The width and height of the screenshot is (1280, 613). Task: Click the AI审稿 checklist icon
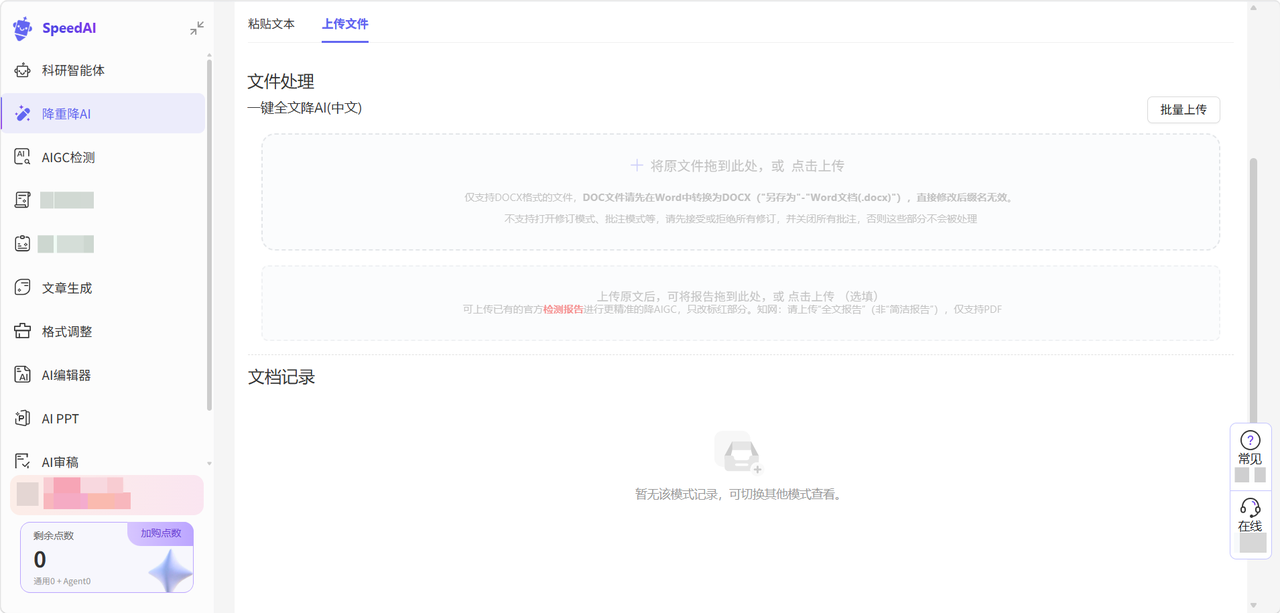(x=22, y=461)
